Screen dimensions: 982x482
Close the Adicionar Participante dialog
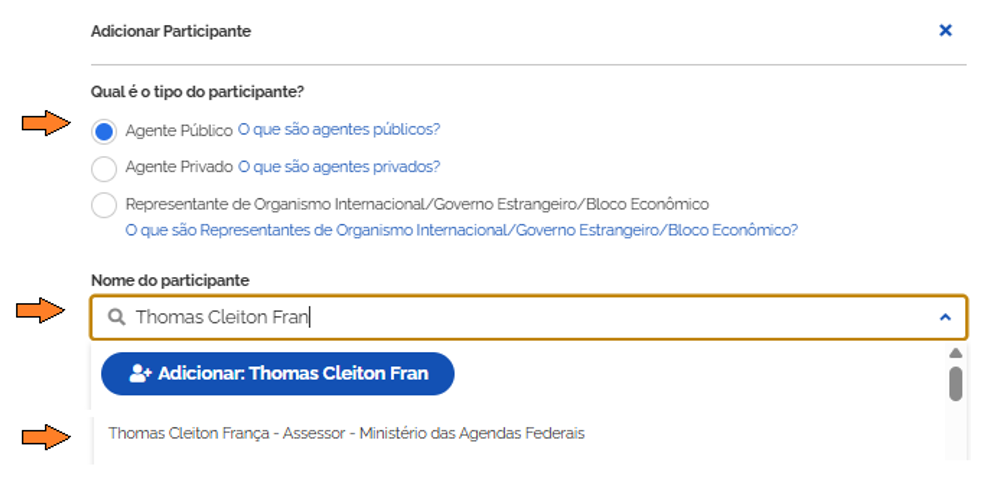[945, 31]
